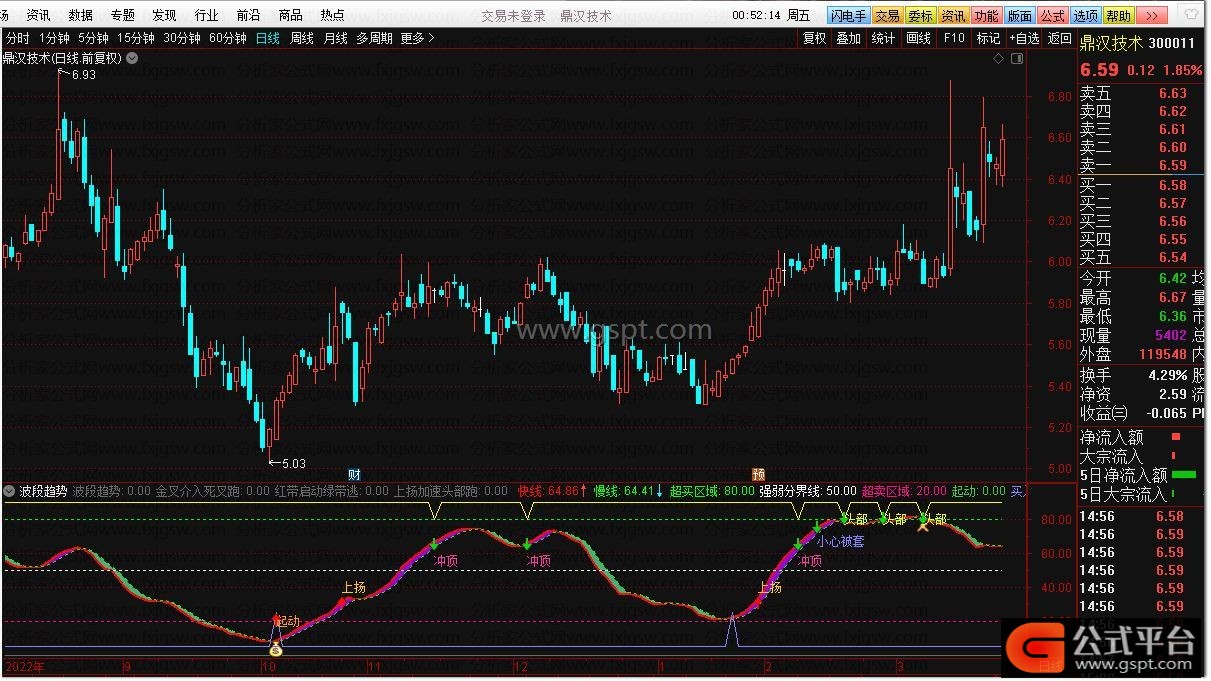
Task: Switch chart to 分时 intraday view
Action: pos(18,38)
